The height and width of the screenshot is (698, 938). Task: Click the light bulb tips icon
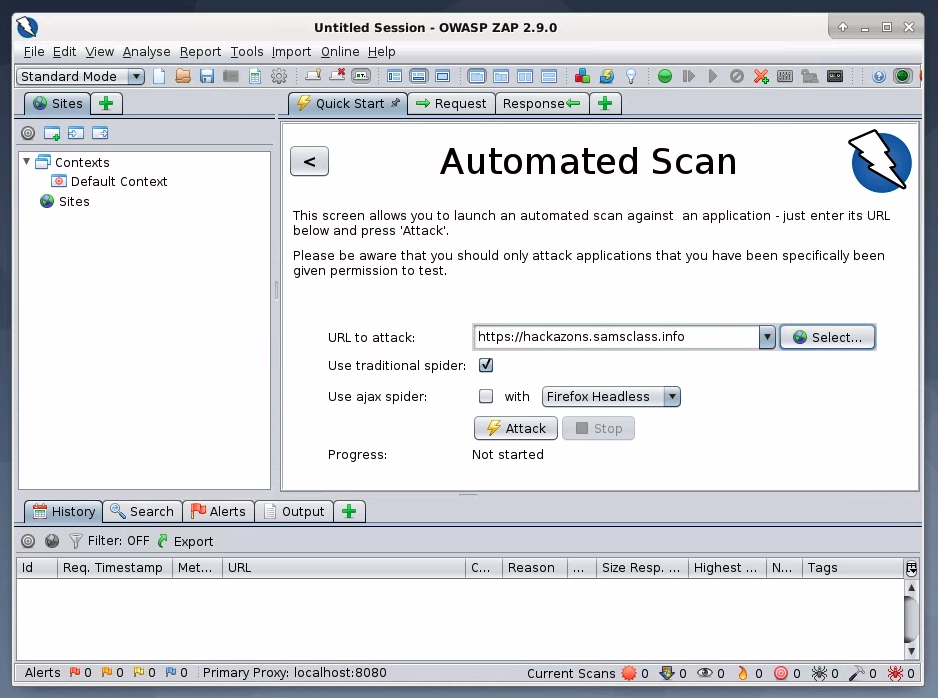(x=631, y=76)
